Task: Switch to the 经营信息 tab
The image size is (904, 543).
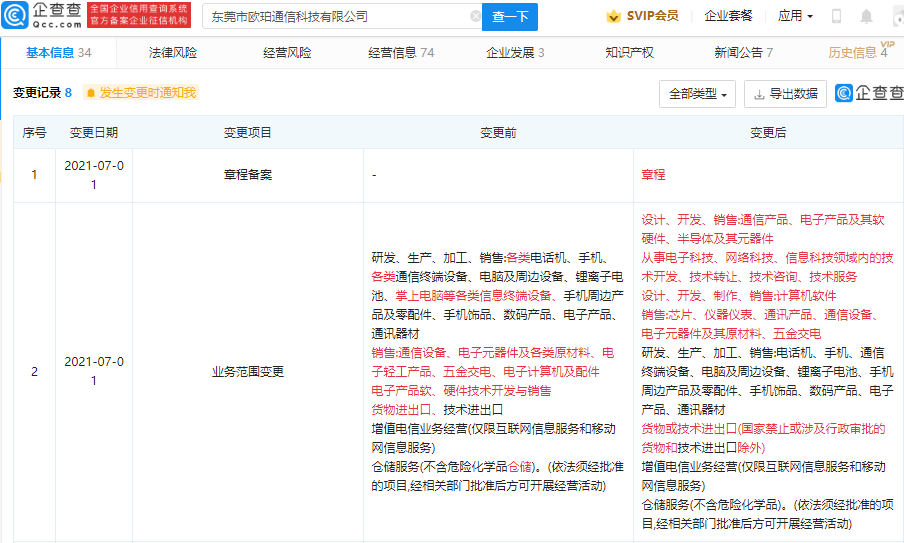Action: pos(401,52)
